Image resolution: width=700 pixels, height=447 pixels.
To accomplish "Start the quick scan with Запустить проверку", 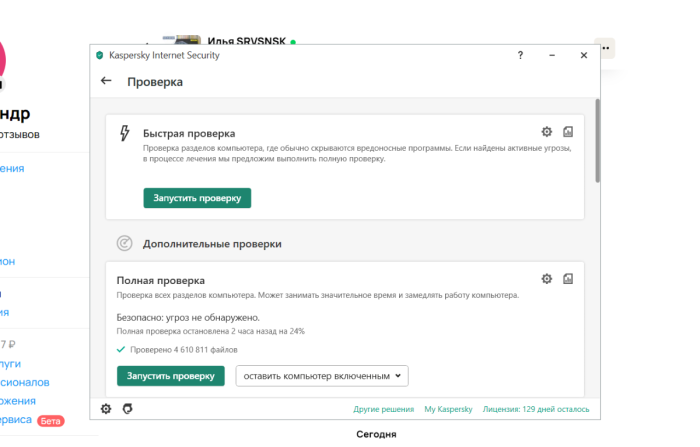I will pyautogui.click(x=196, y=198).
